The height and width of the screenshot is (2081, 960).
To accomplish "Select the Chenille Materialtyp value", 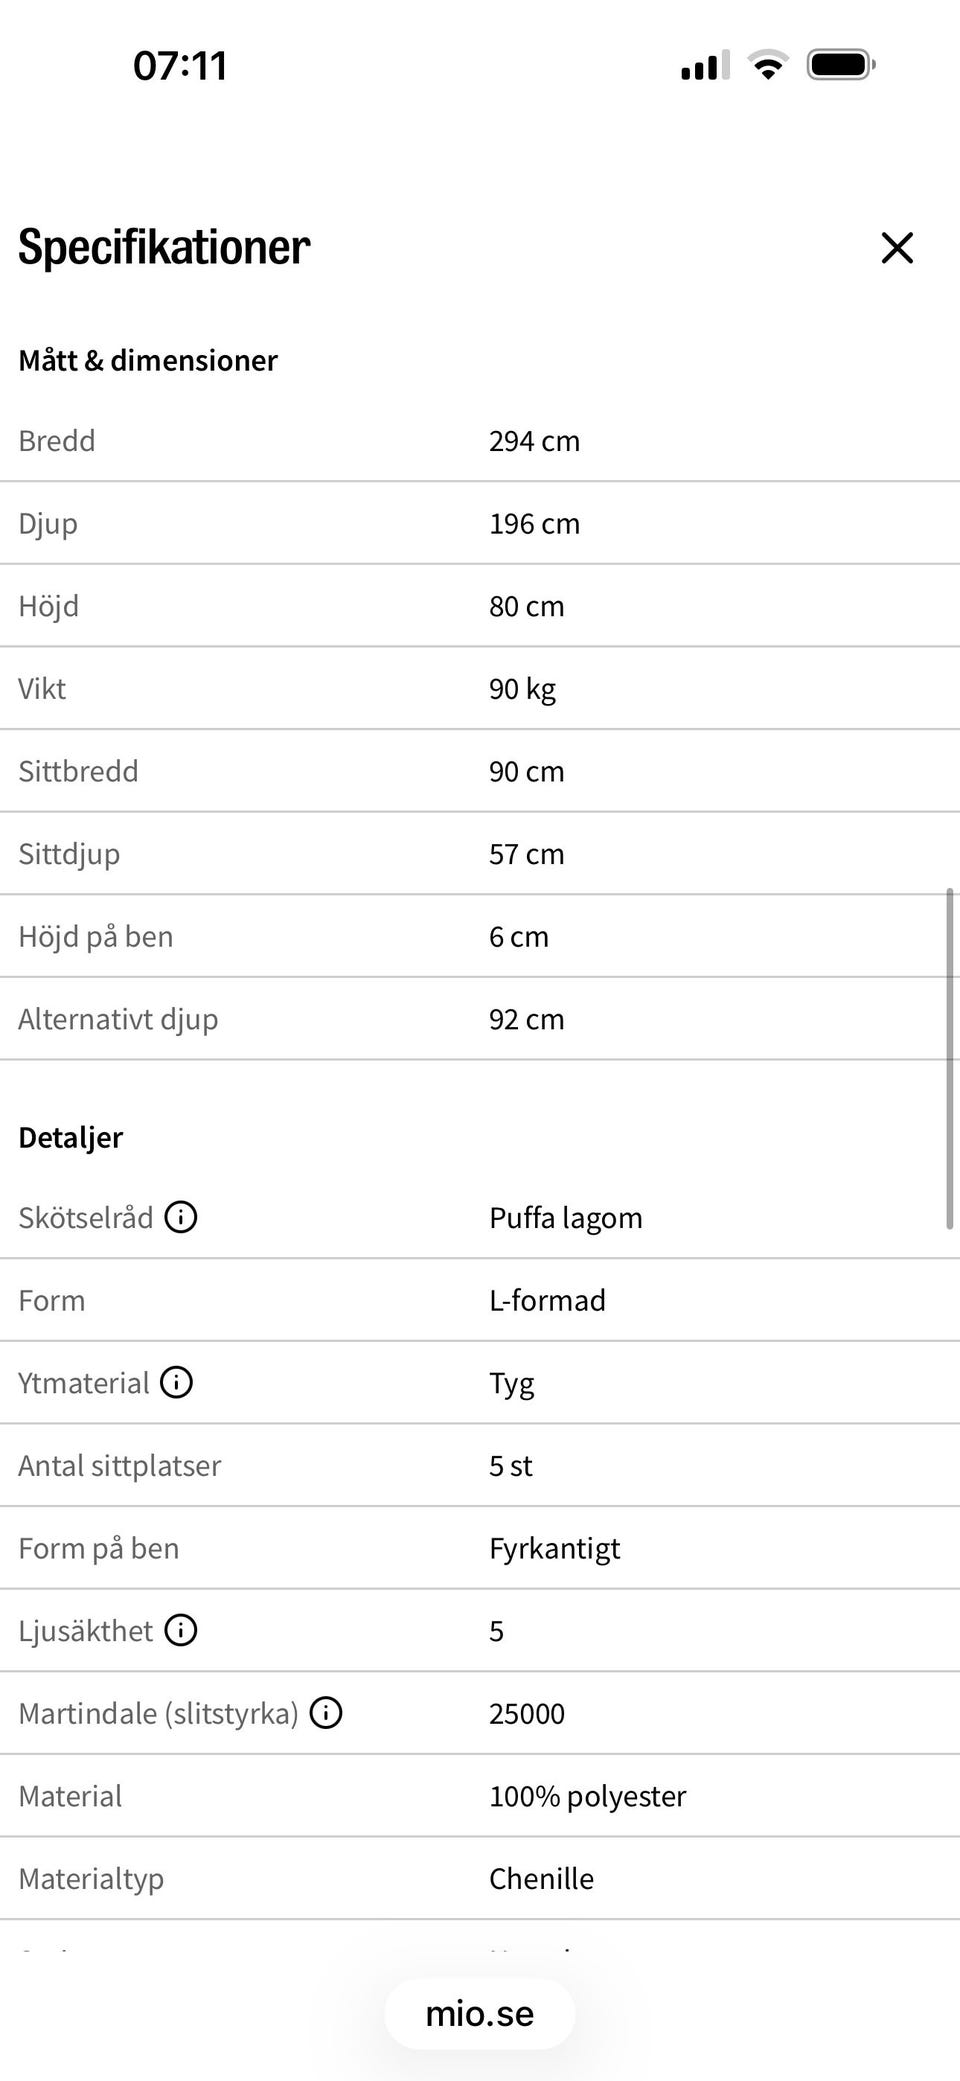I will tap(541, 1878).
